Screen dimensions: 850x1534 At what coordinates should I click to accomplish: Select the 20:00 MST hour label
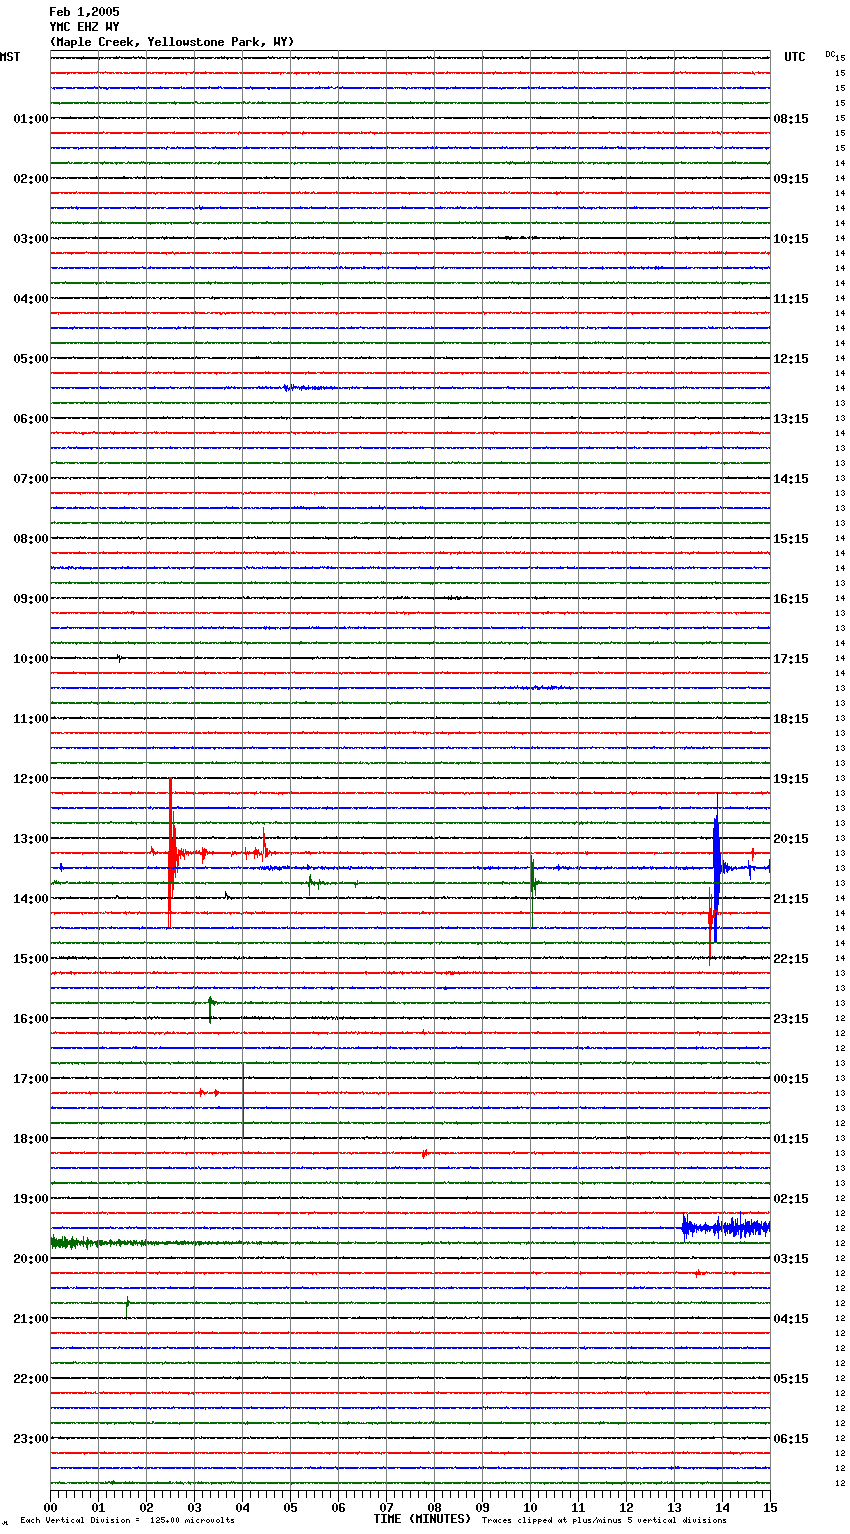pos(31,1259)
